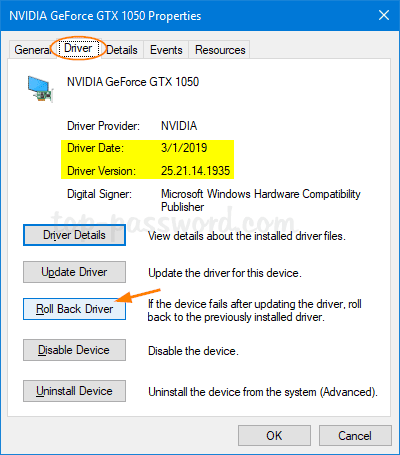Click the Uninstall Device button
Image resolution: width=400 pixels, height=455 pixels.
click(x=74, y=391)
